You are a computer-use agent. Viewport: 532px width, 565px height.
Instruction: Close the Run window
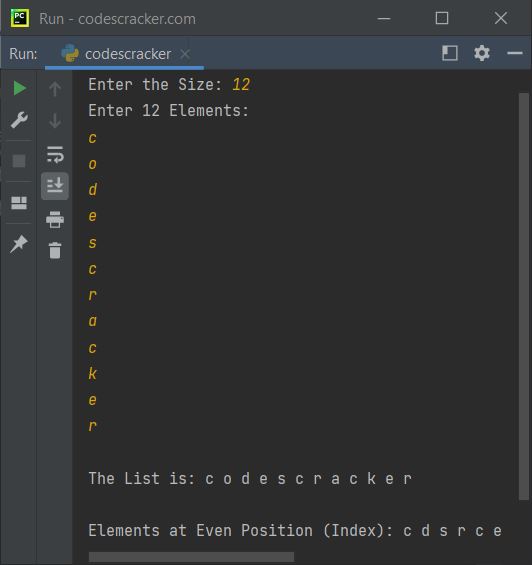[501, 18]
